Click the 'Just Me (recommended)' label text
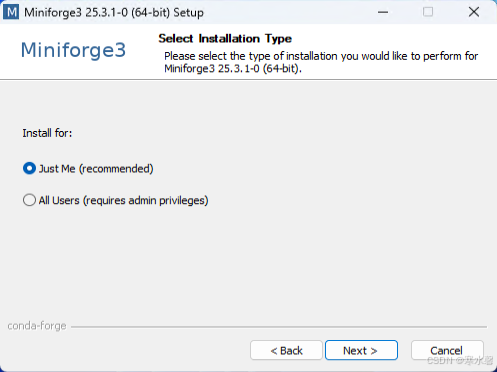The width and height of the screenshot is (497, 372). point(96,169)
